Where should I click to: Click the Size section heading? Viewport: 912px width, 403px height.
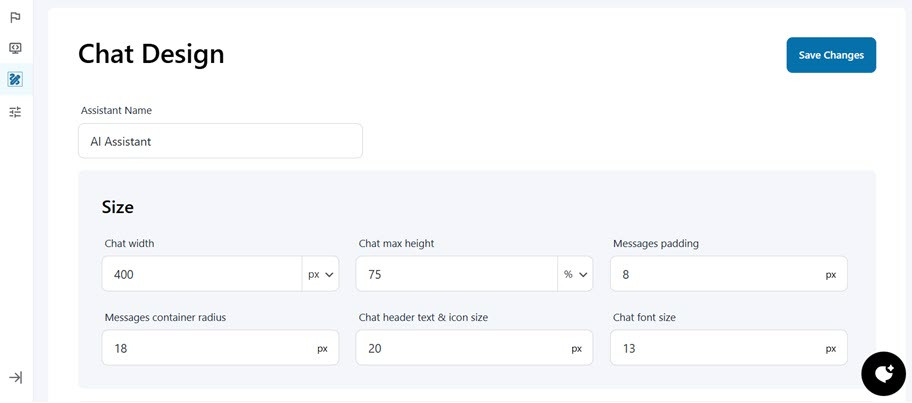point(117,207)
